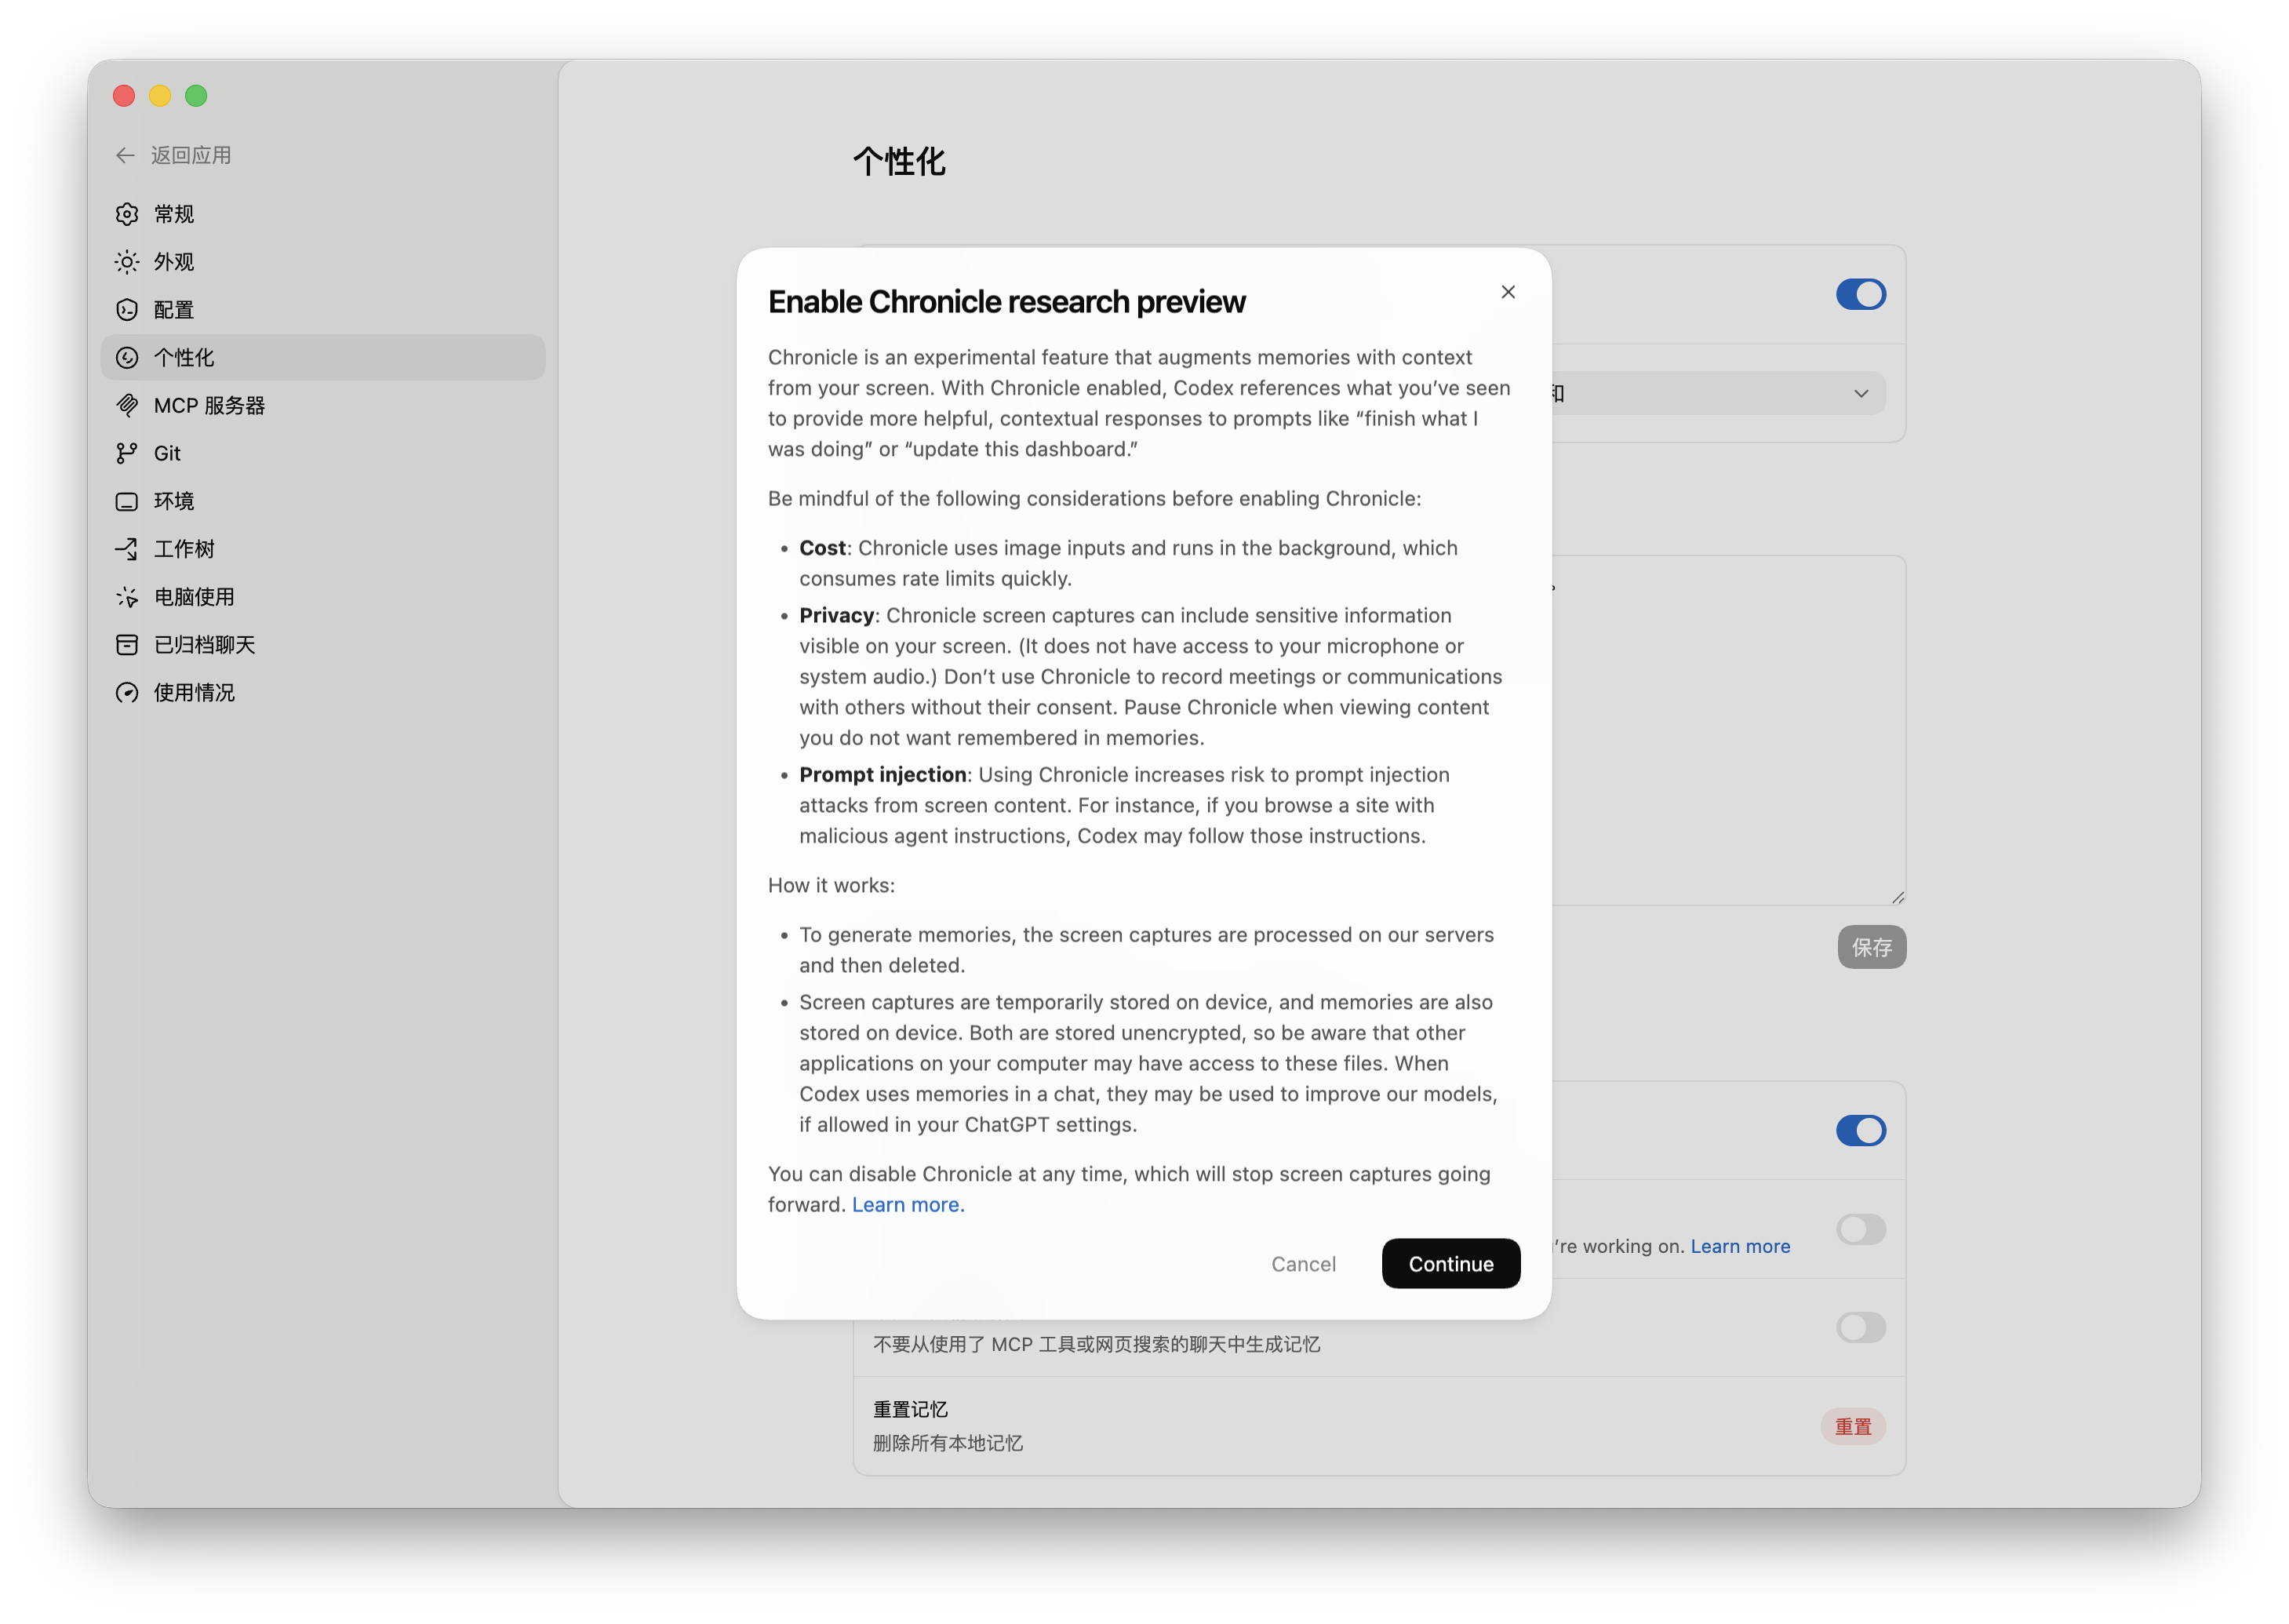
Task: Expand the dropdown chevron under top toggle
Action: click(1860, 394)
